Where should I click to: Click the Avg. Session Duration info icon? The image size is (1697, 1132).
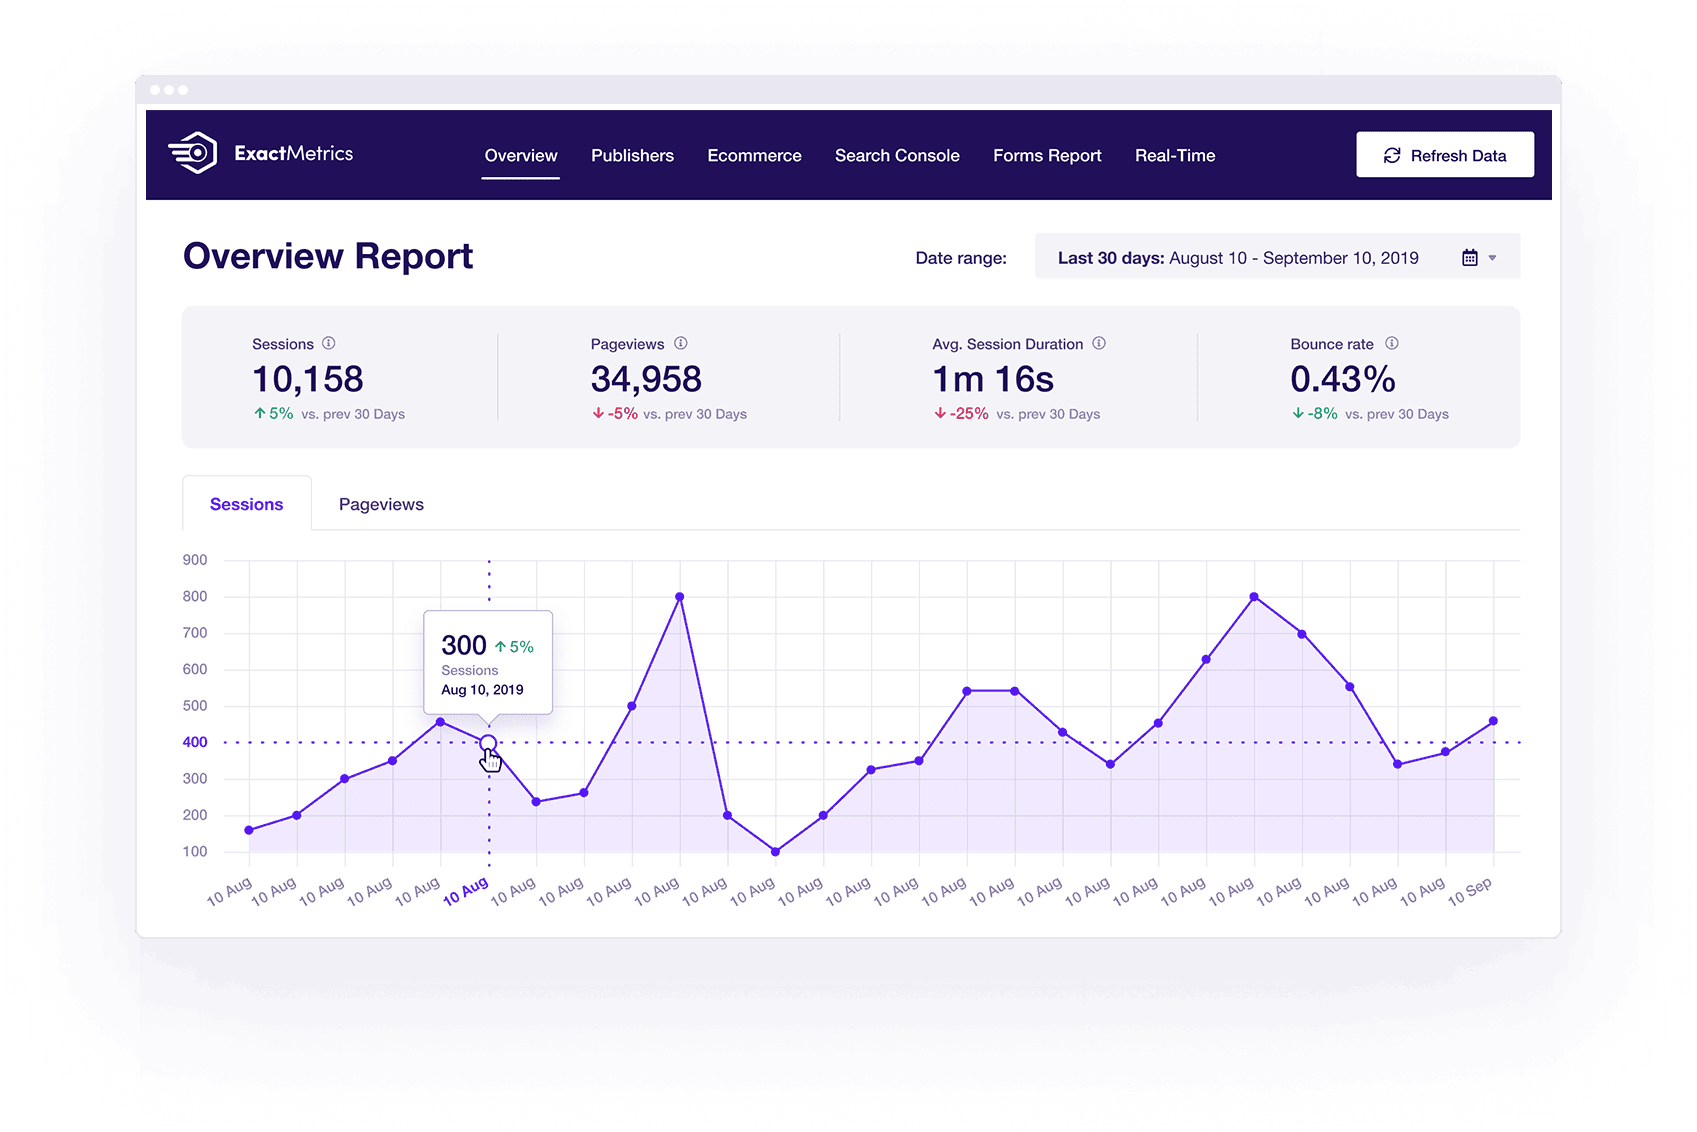tap(1099, 343)
